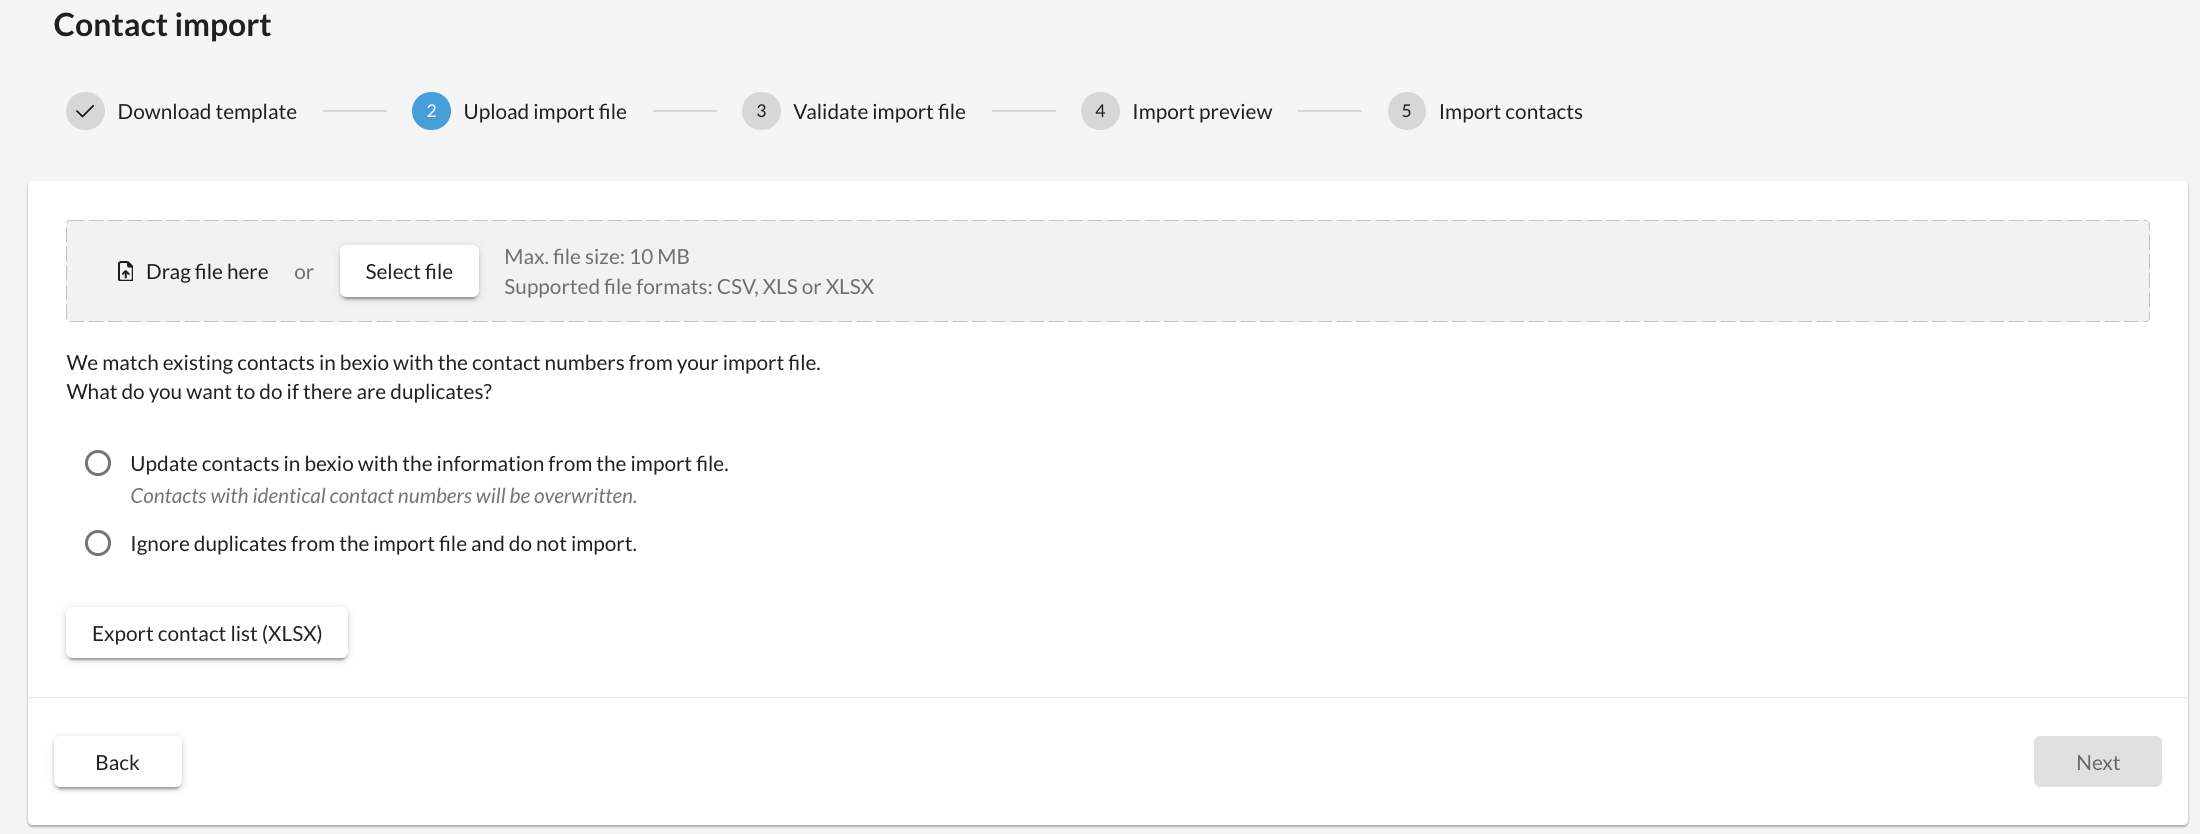Click the numbered circle next to Import contacts
This screenshot has width=2200, height=834.
point(1406,111)
